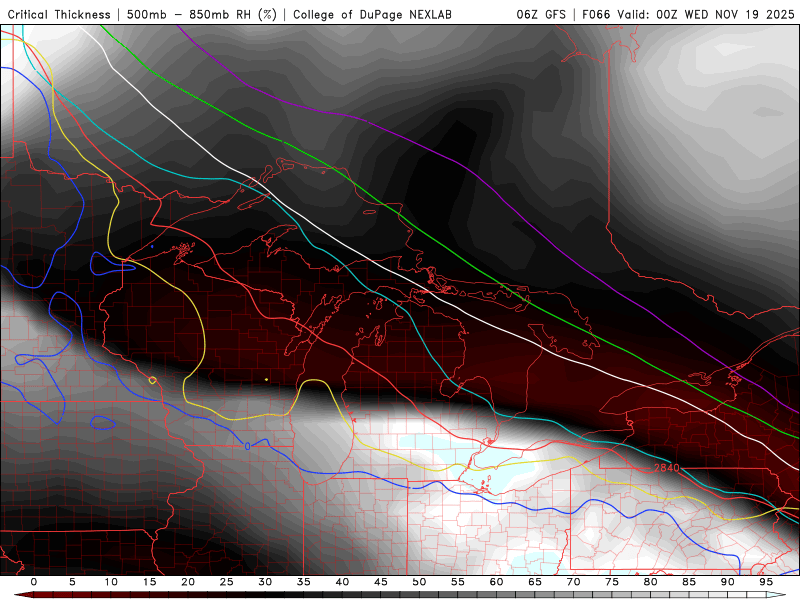Click the "30" tick on the color scale
This screenshot has width=800, height=600.
(x=265, y=582)
